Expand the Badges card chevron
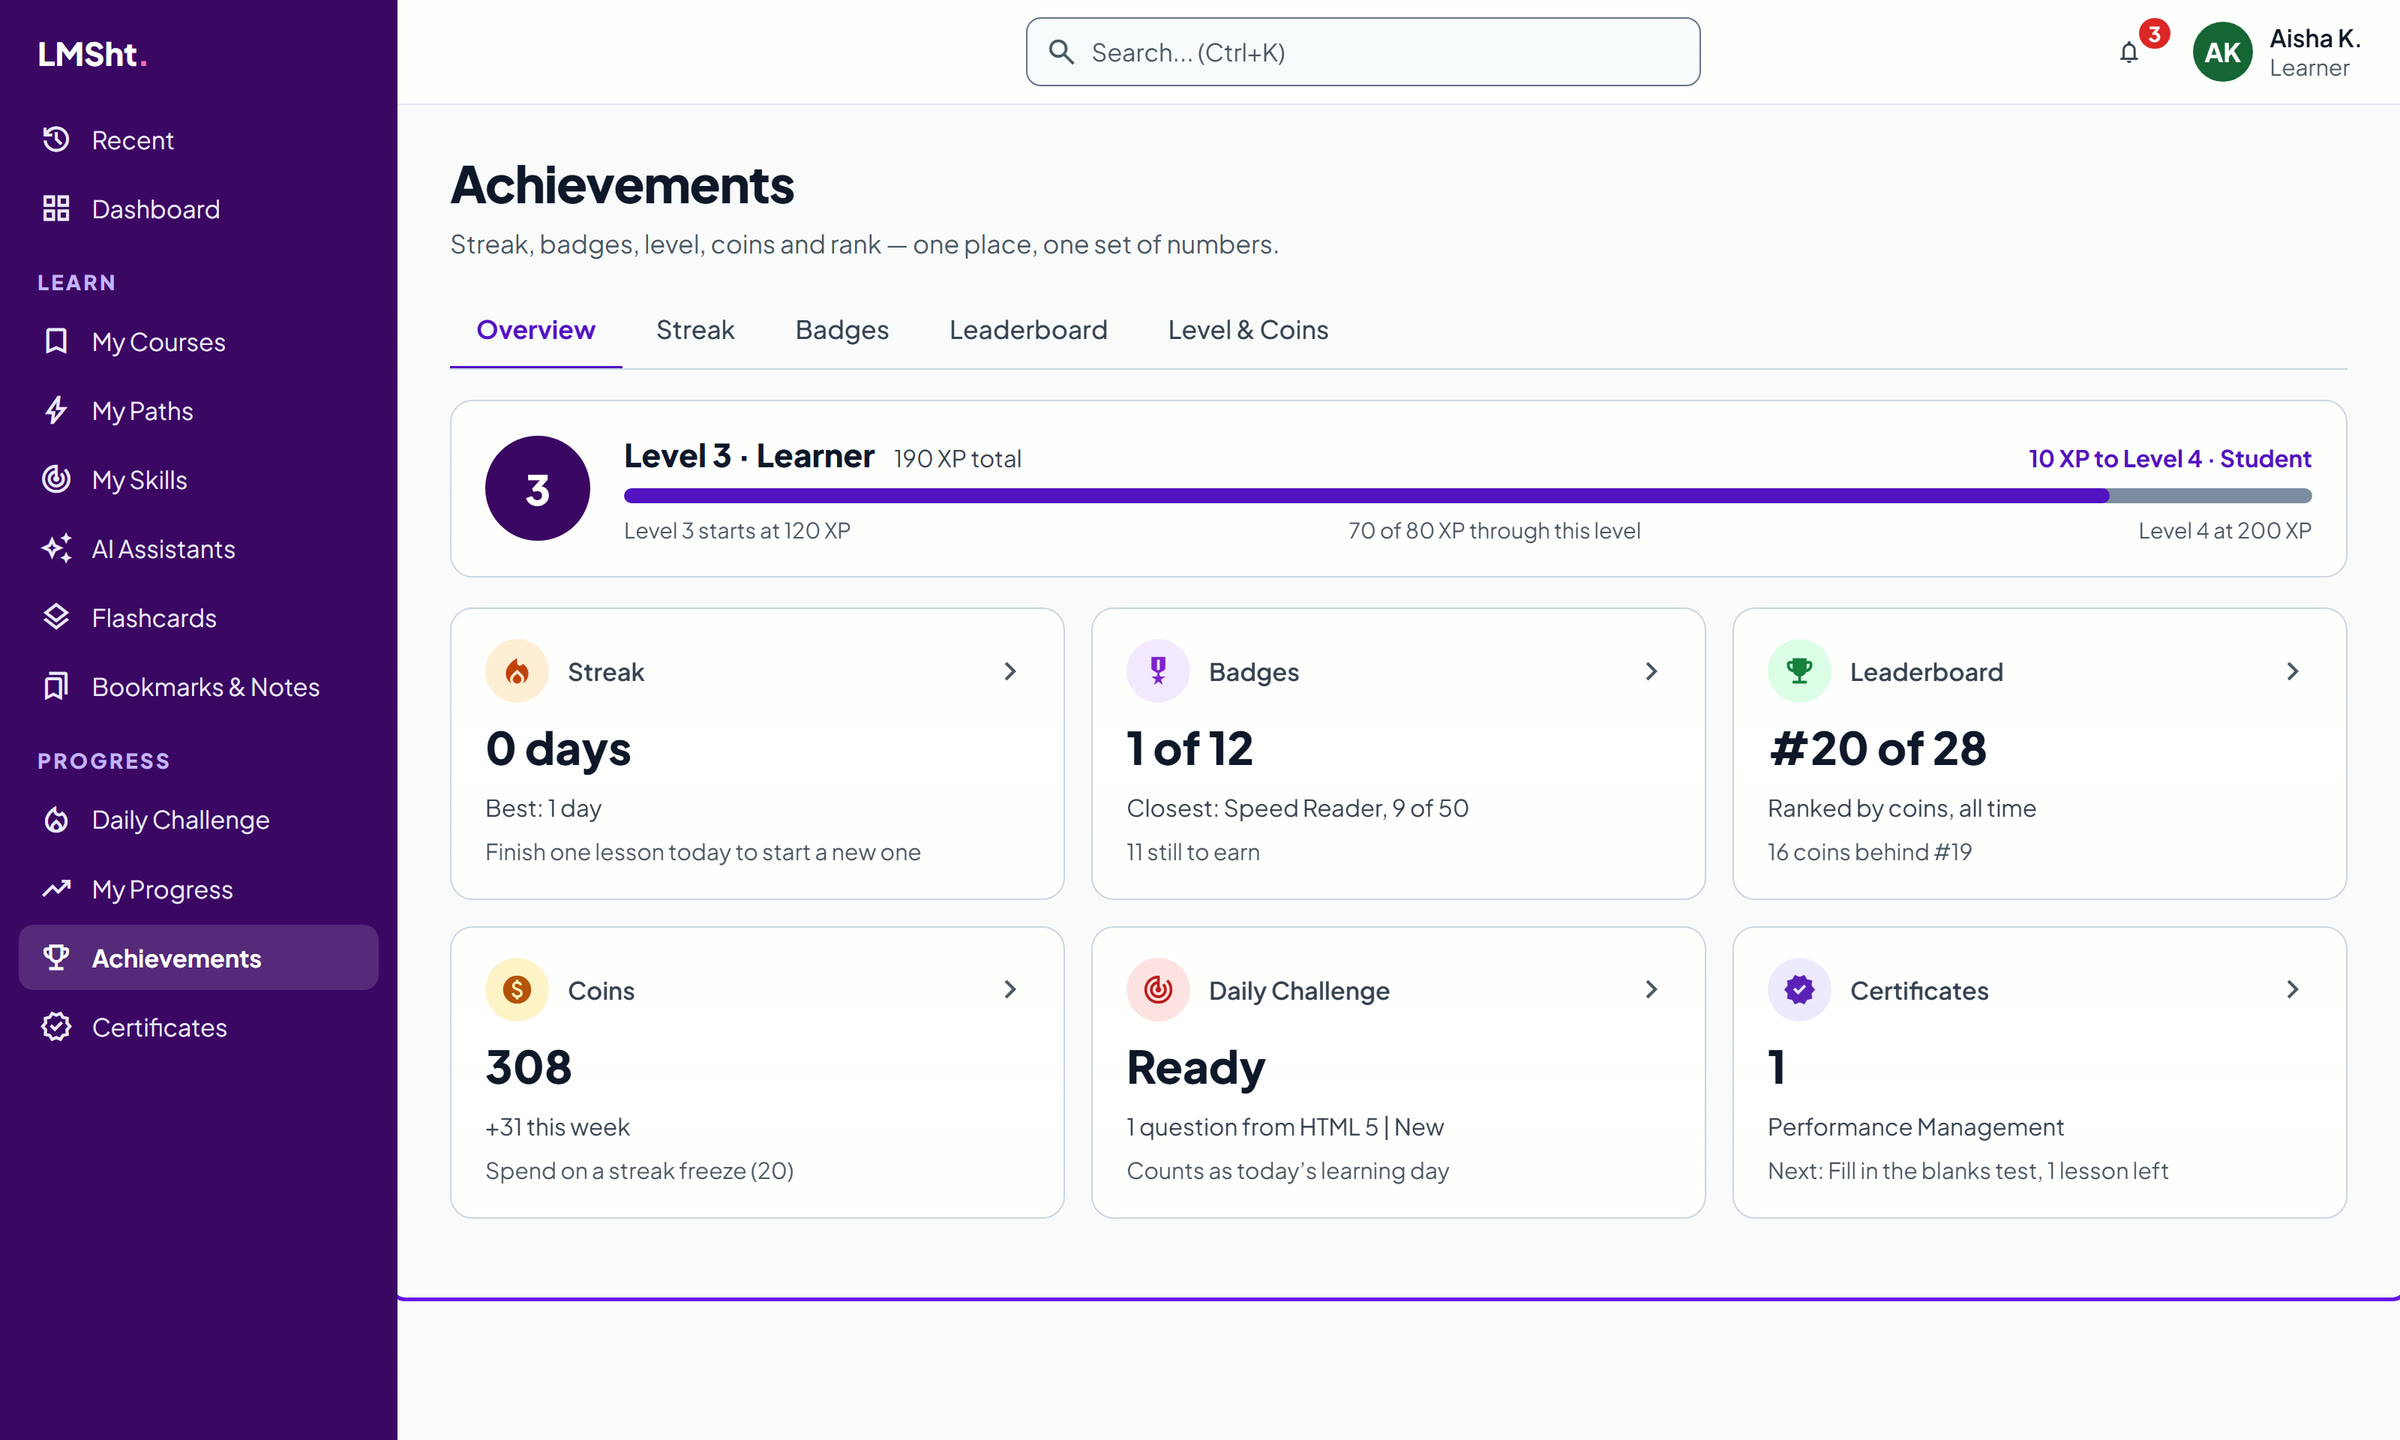The height and width of the screenshot is (1440, 2400). [x=1651, y=672]
